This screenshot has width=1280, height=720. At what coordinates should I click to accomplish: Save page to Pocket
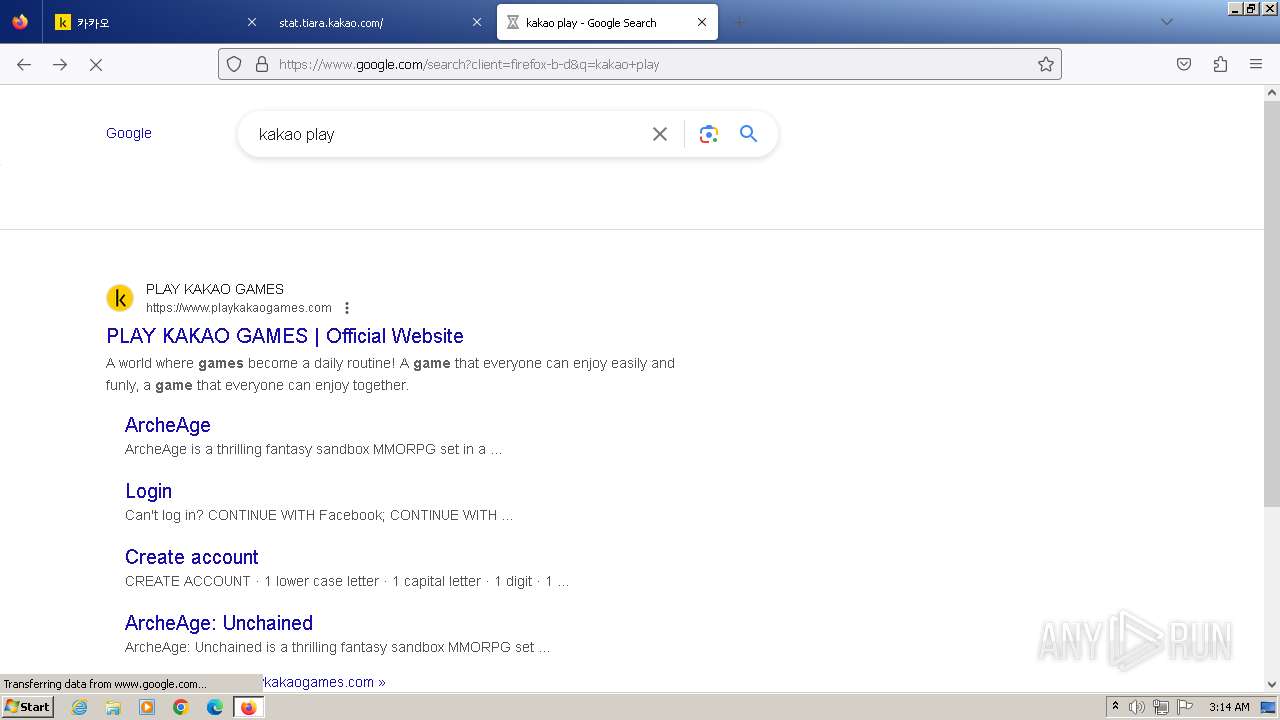(x=1184, y=64)
